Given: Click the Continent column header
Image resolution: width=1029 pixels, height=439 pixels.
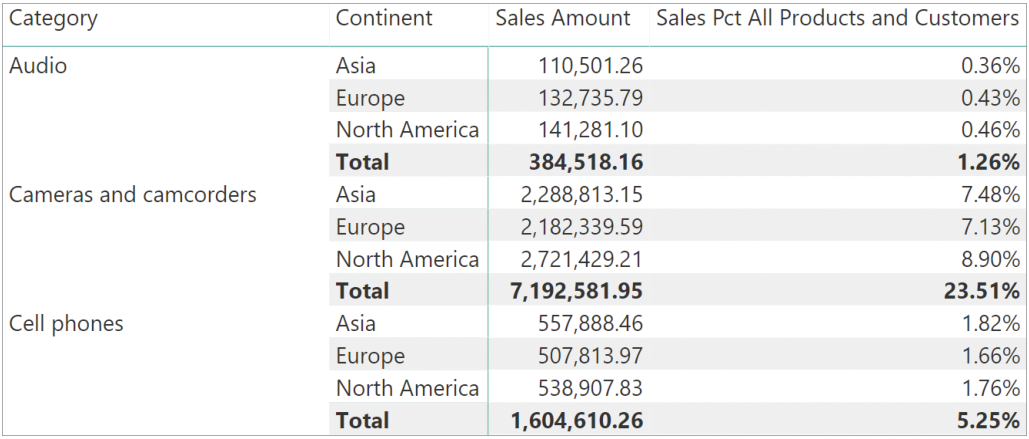Looking at the screenshot, I should point(384,18).
